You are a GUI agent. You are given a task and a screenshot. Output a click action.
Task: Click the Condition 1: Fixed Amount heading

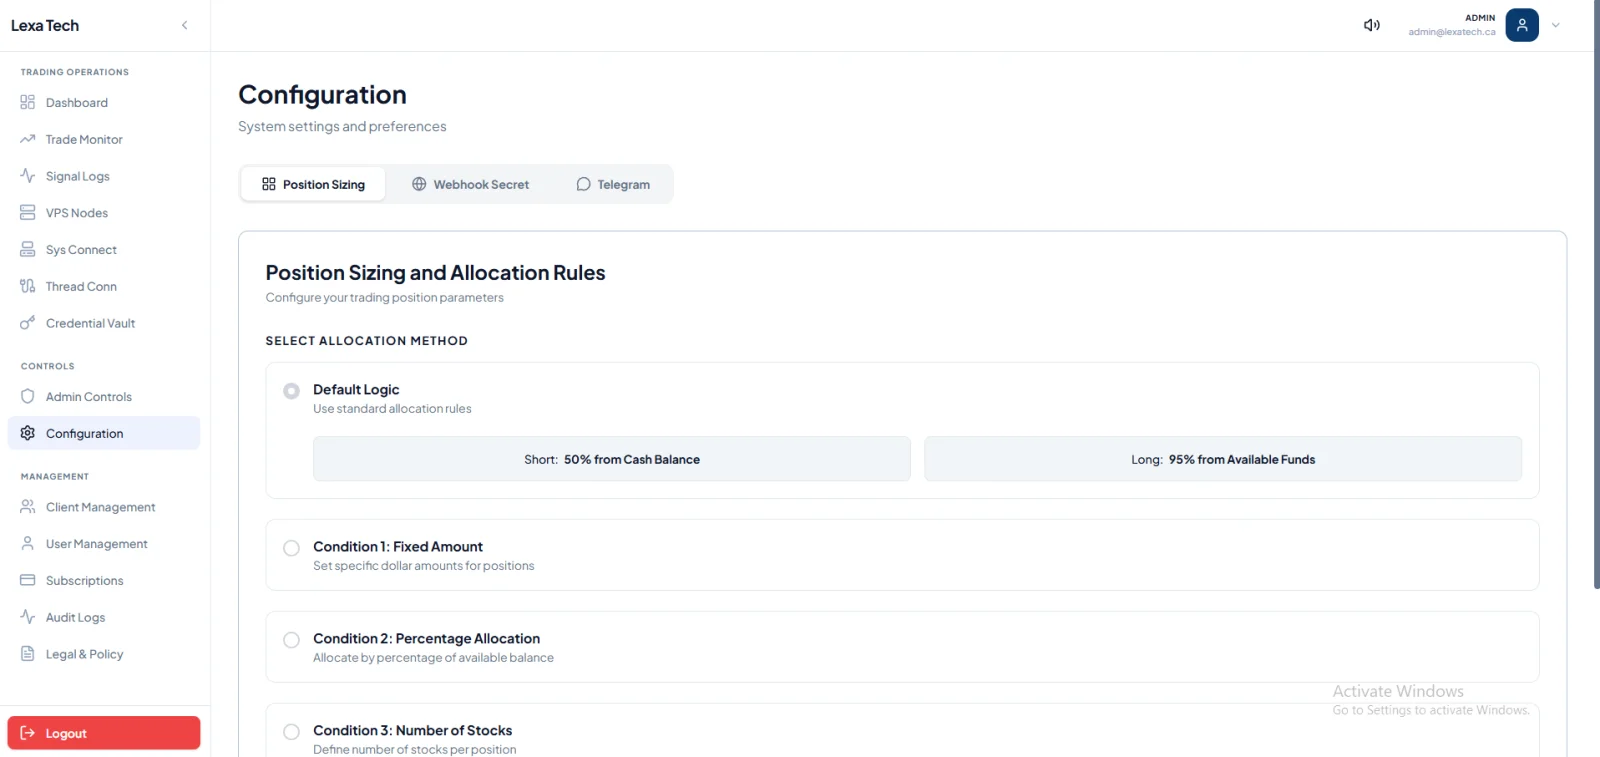pyautogui.click(x=398, y=546)
